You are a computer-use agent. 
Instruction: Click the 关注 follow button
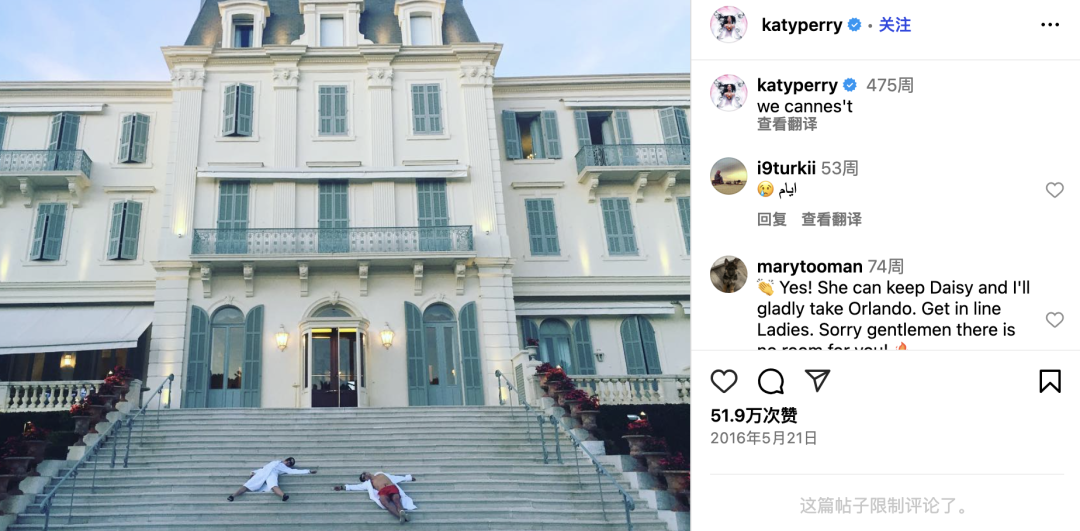point(895,25)
